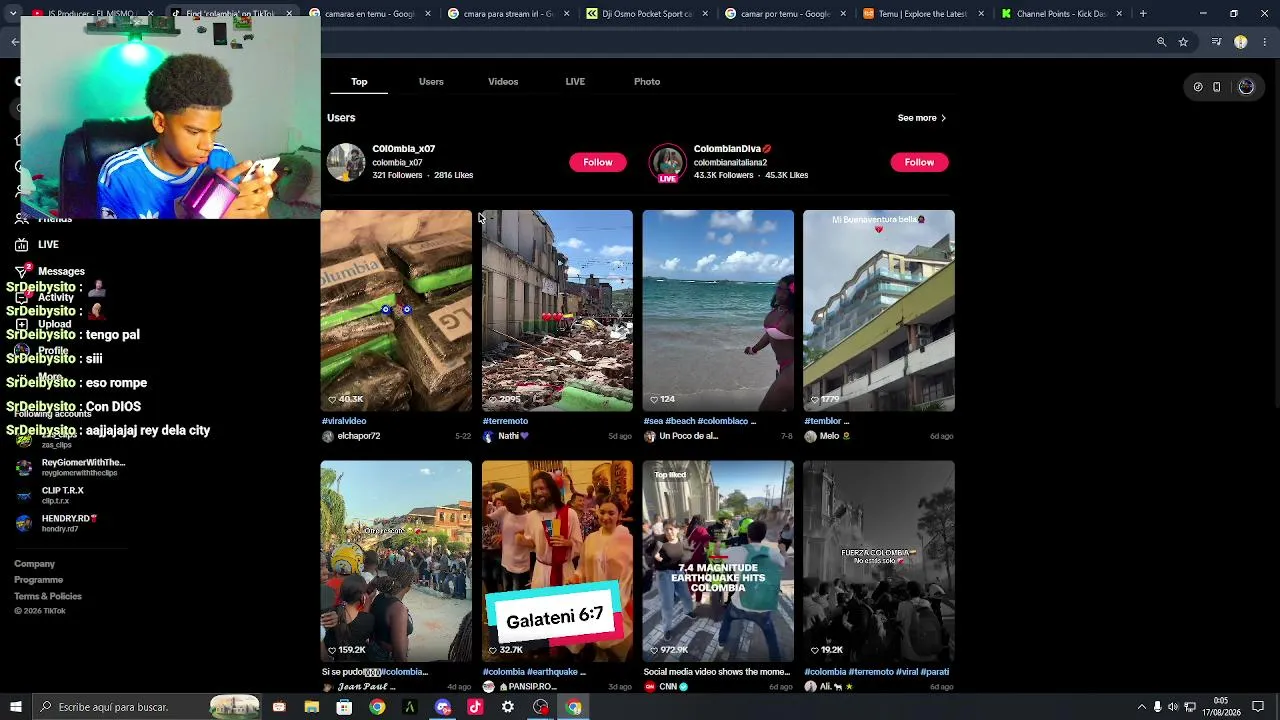Follow the ColombianDiva account
The image size is (1280, 720).
click(919, 162)
